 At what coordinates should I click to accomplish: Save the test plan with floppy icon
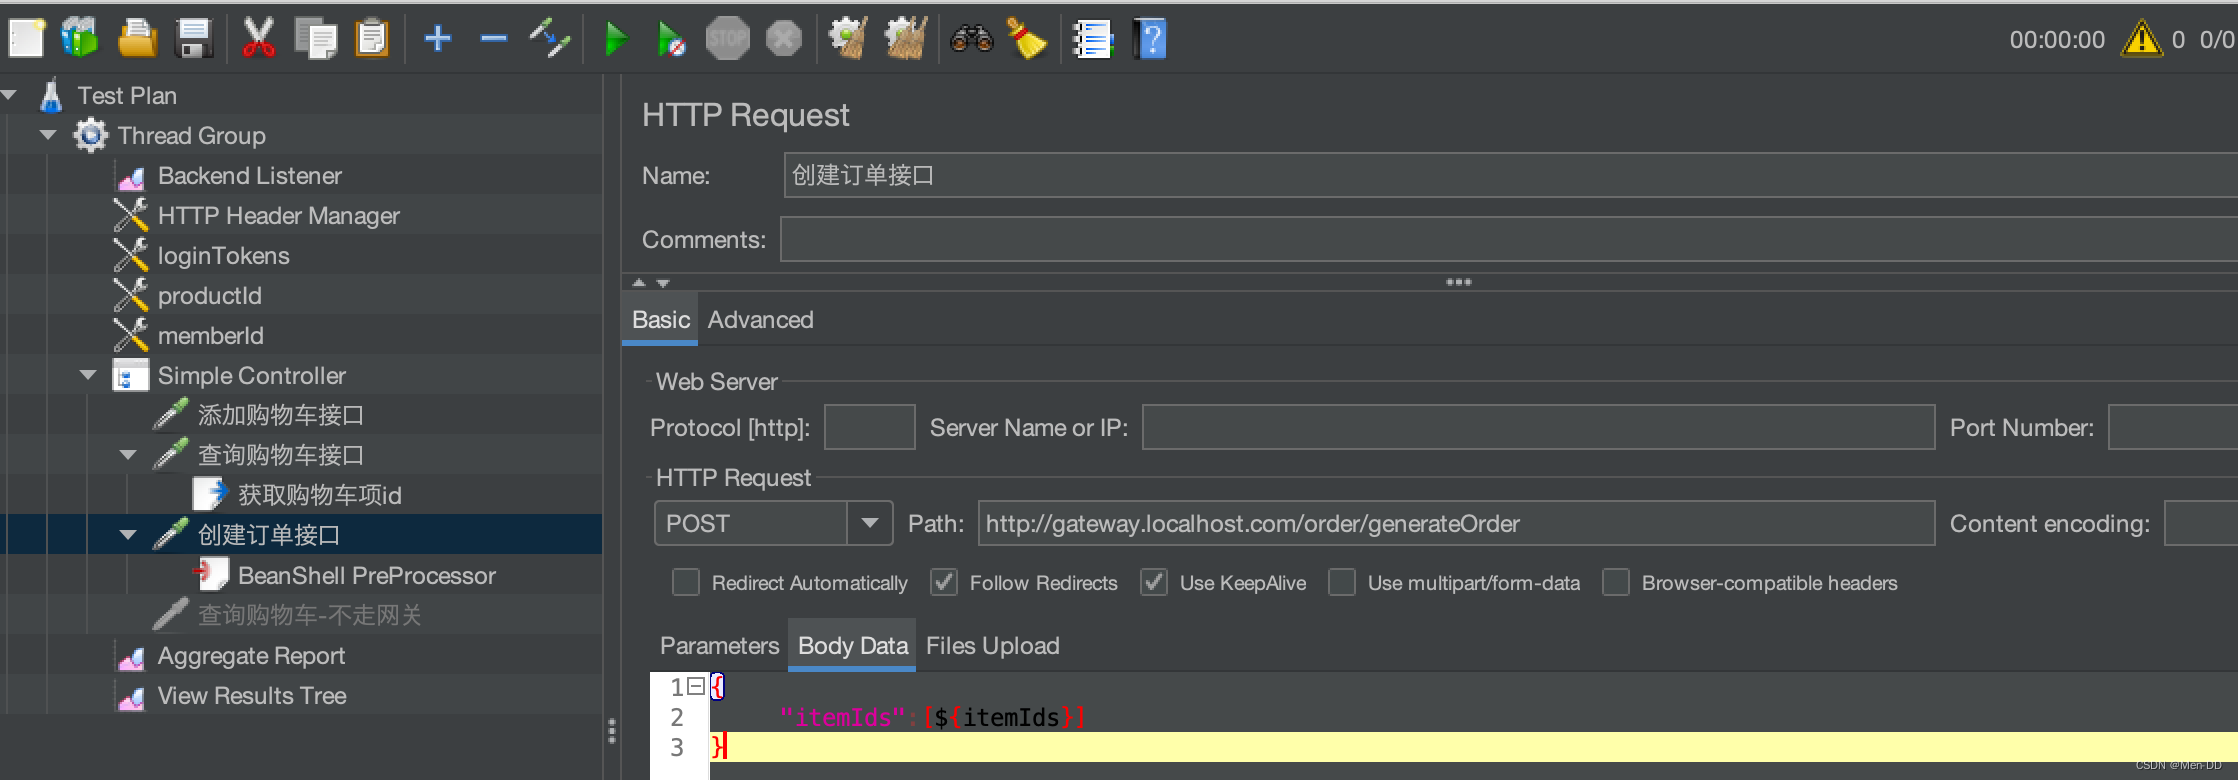coord(194,39)
